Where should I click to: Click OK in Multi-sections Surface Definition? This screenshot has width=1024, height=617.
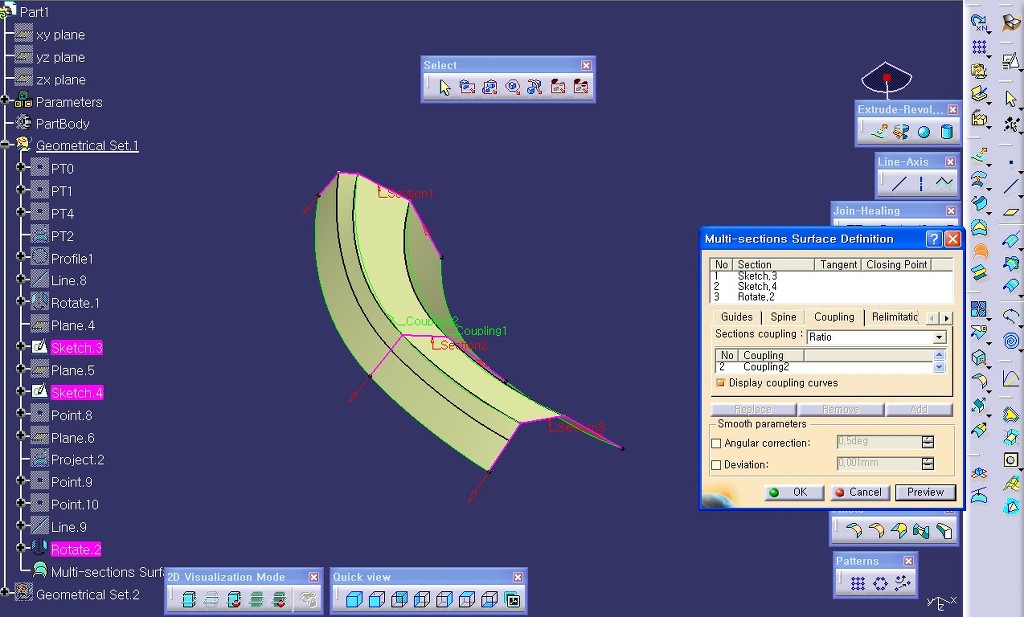pyautogui.click(x=793, y=492)
